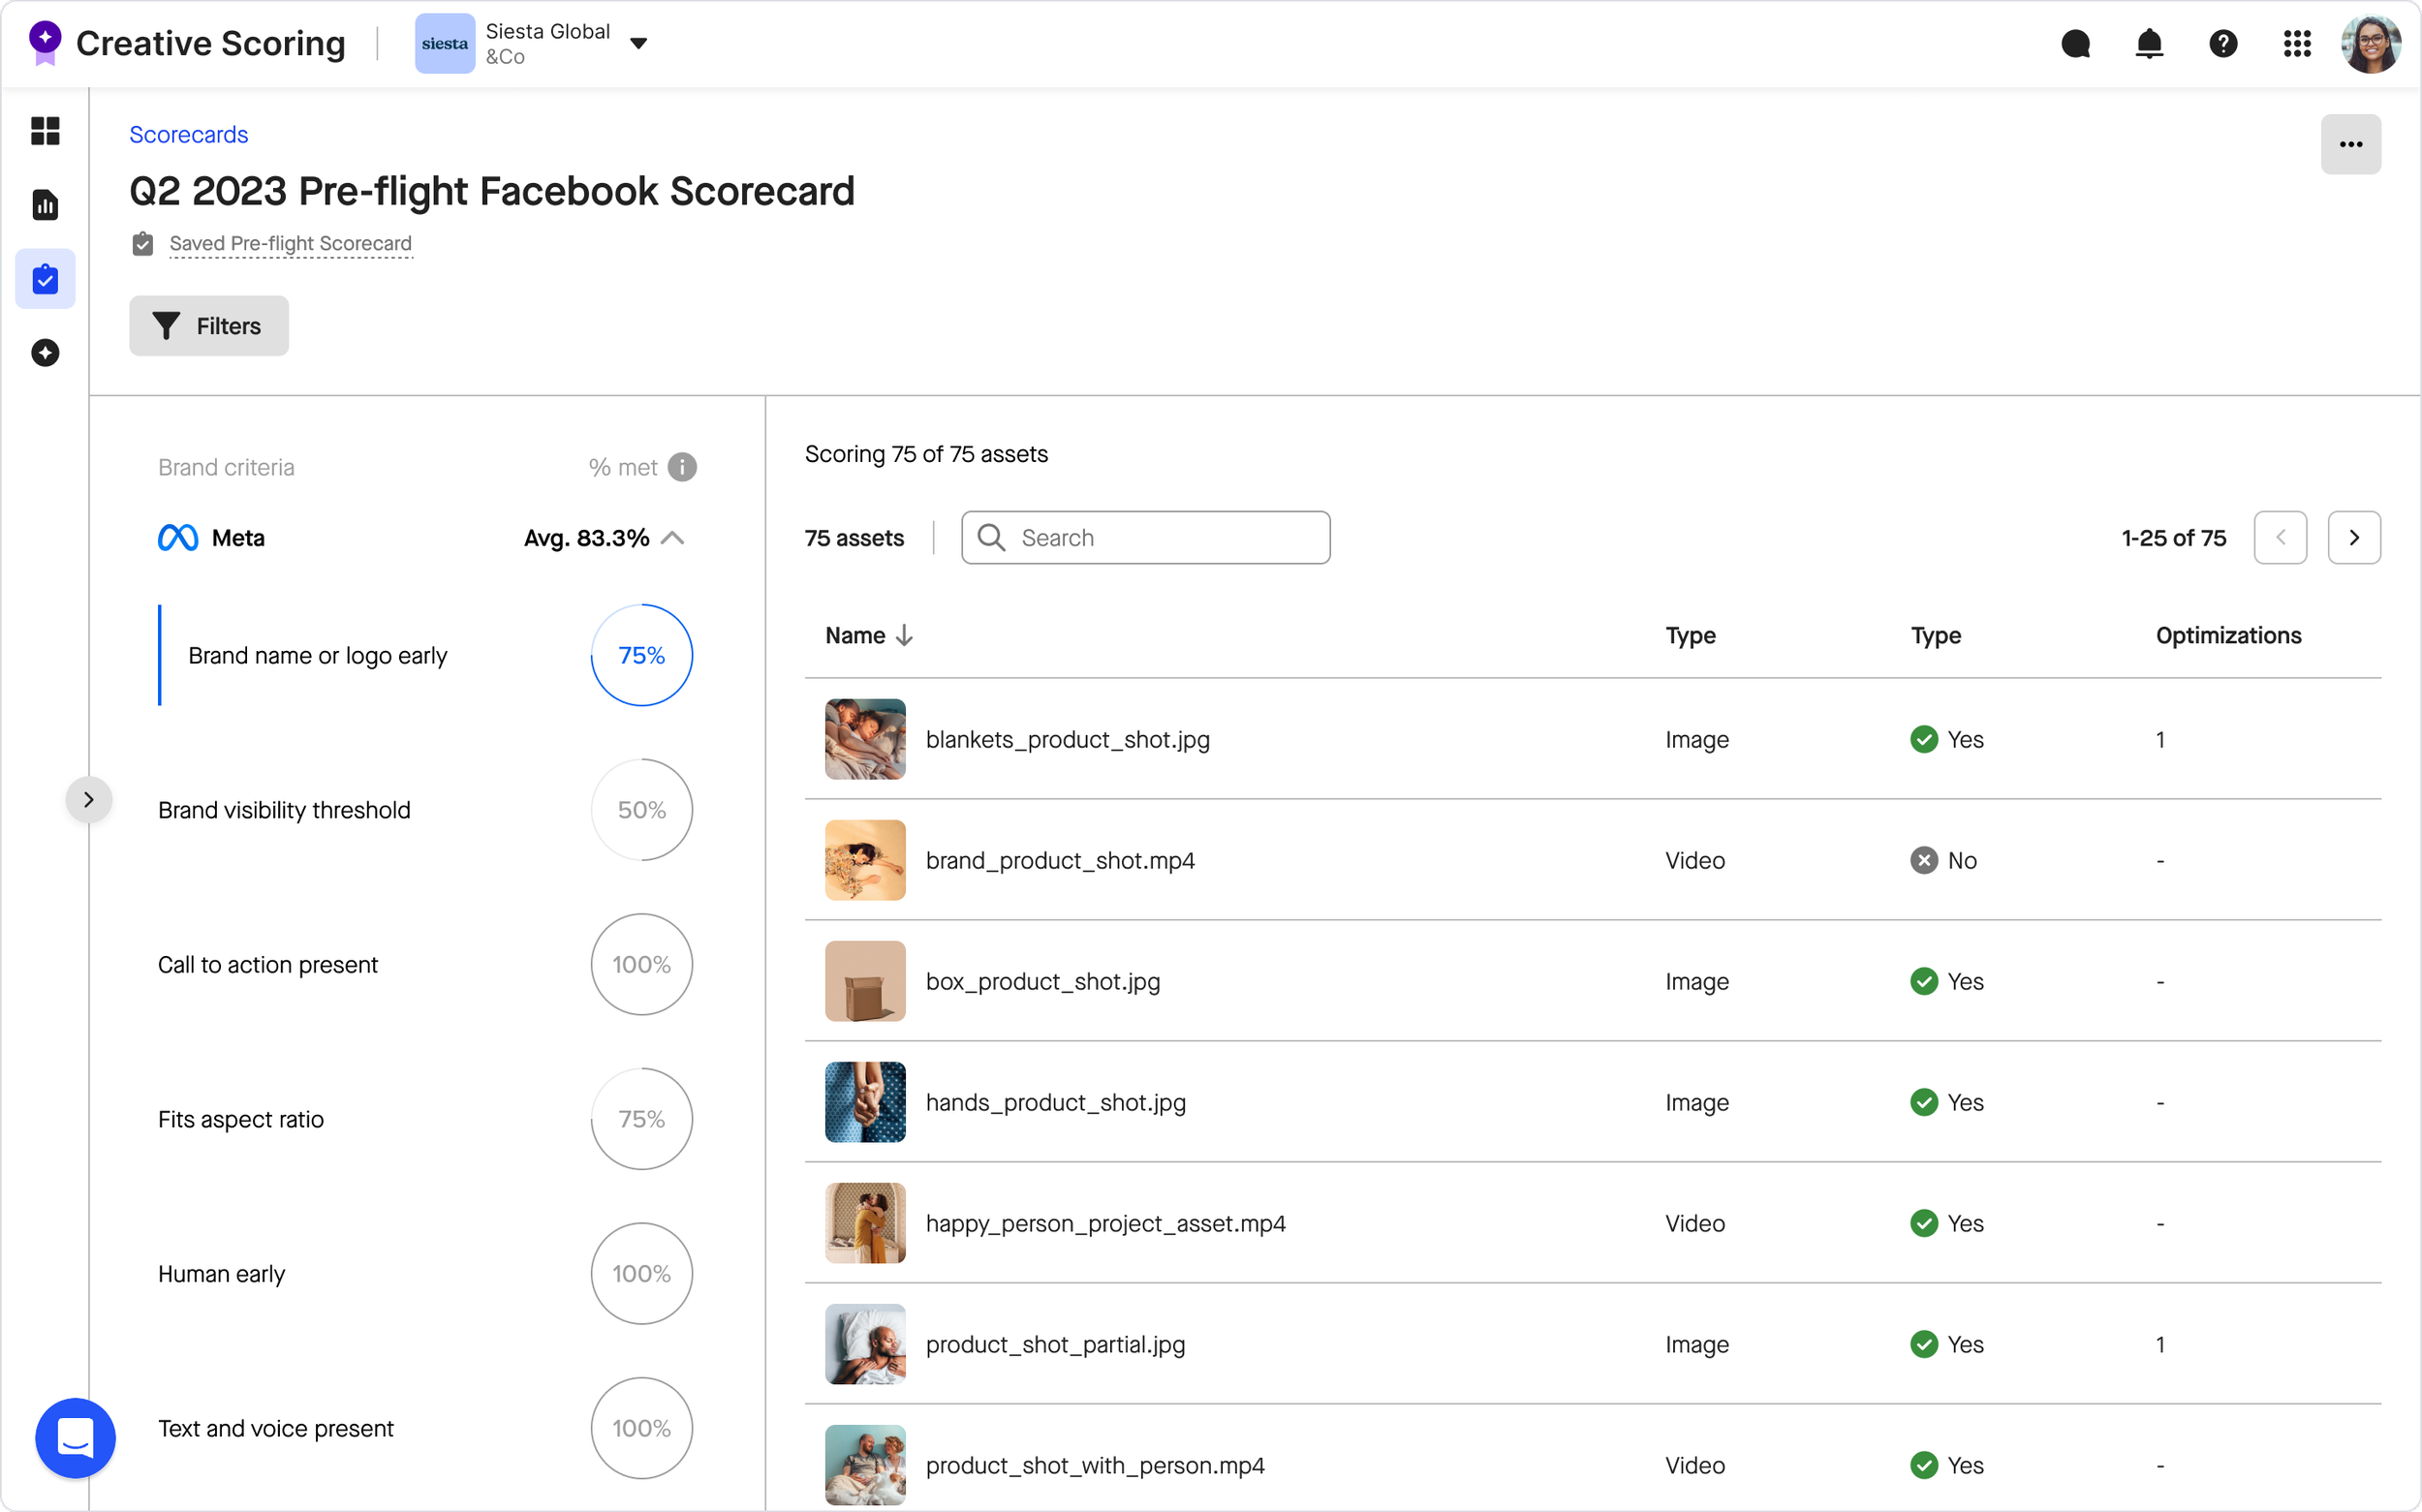Screen dimensions: 2422x1512
Task: Click the 75% Fits aspect ratio progress circle
Action: [641, 1119]
